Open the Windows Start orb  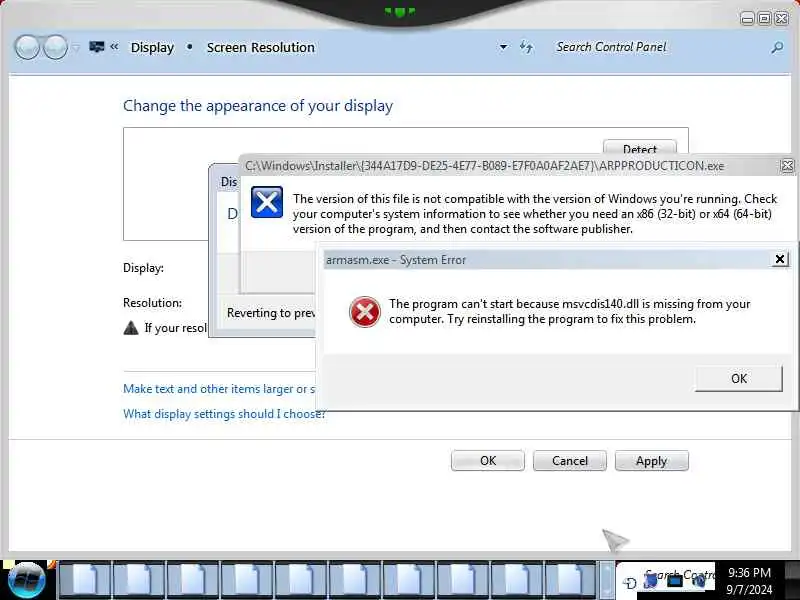point(27,580)
